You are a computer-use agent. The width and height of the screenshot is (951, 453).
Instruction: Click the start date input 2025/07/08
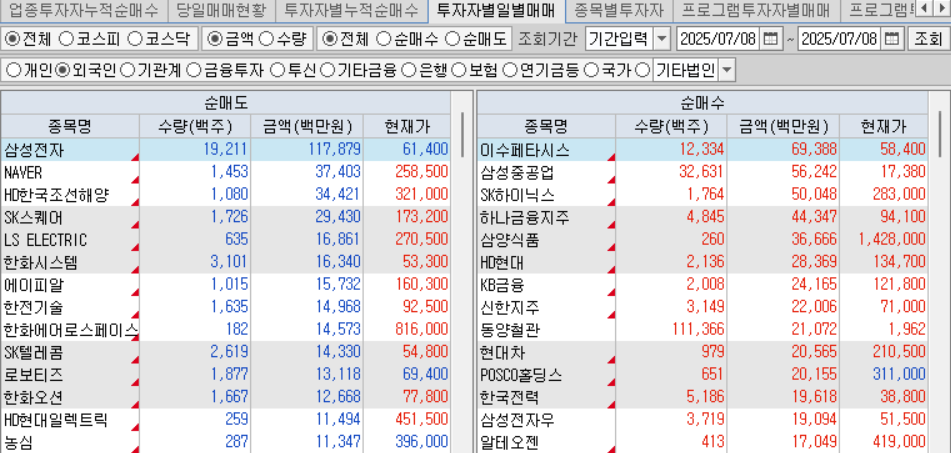[718, 39]
